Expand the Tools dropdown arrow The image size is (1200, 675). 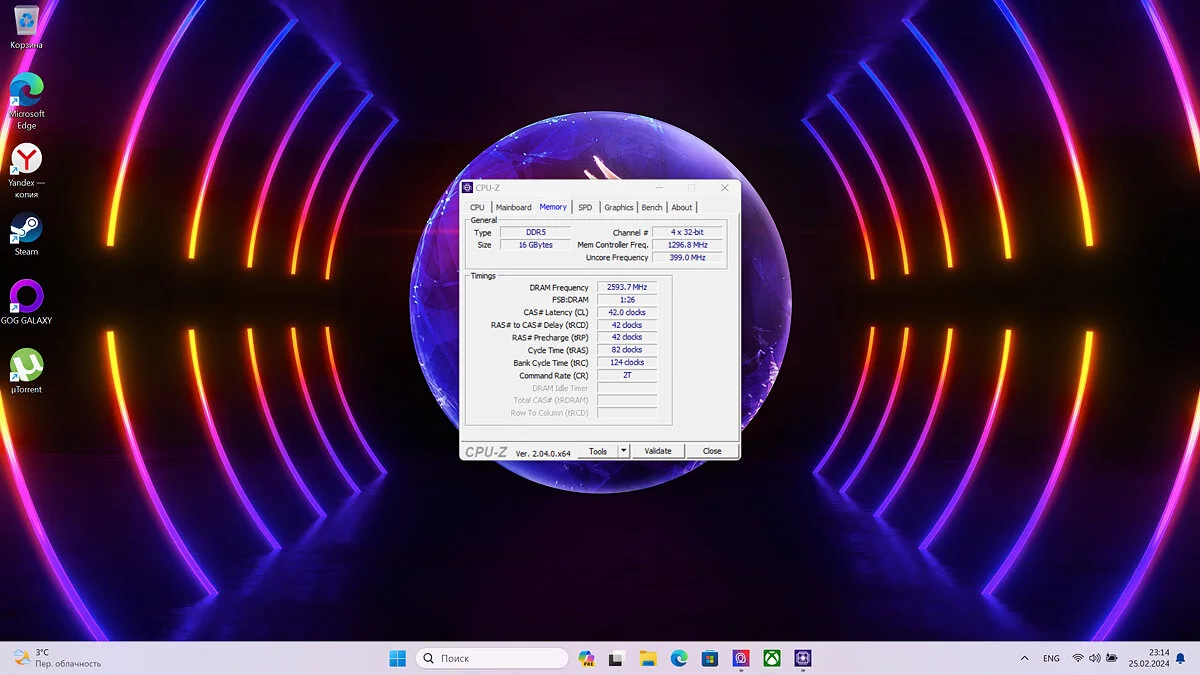[624, 451]
